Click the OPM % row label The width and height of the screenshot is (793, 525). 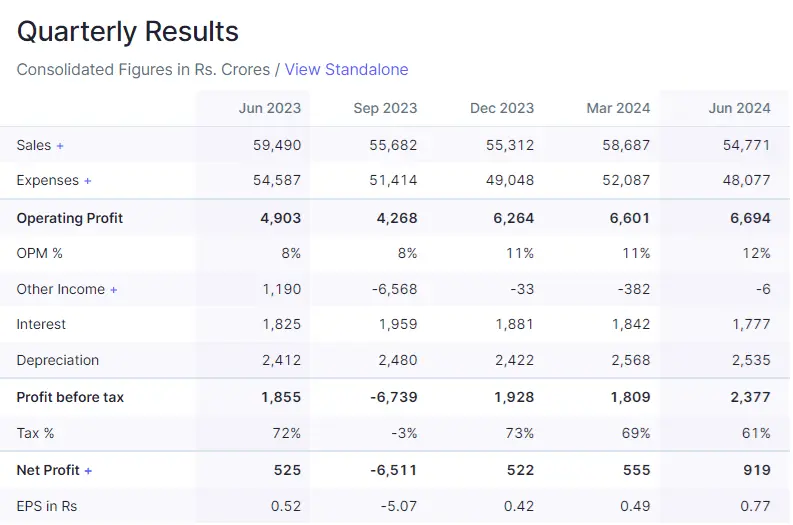[x=40, y=253]
